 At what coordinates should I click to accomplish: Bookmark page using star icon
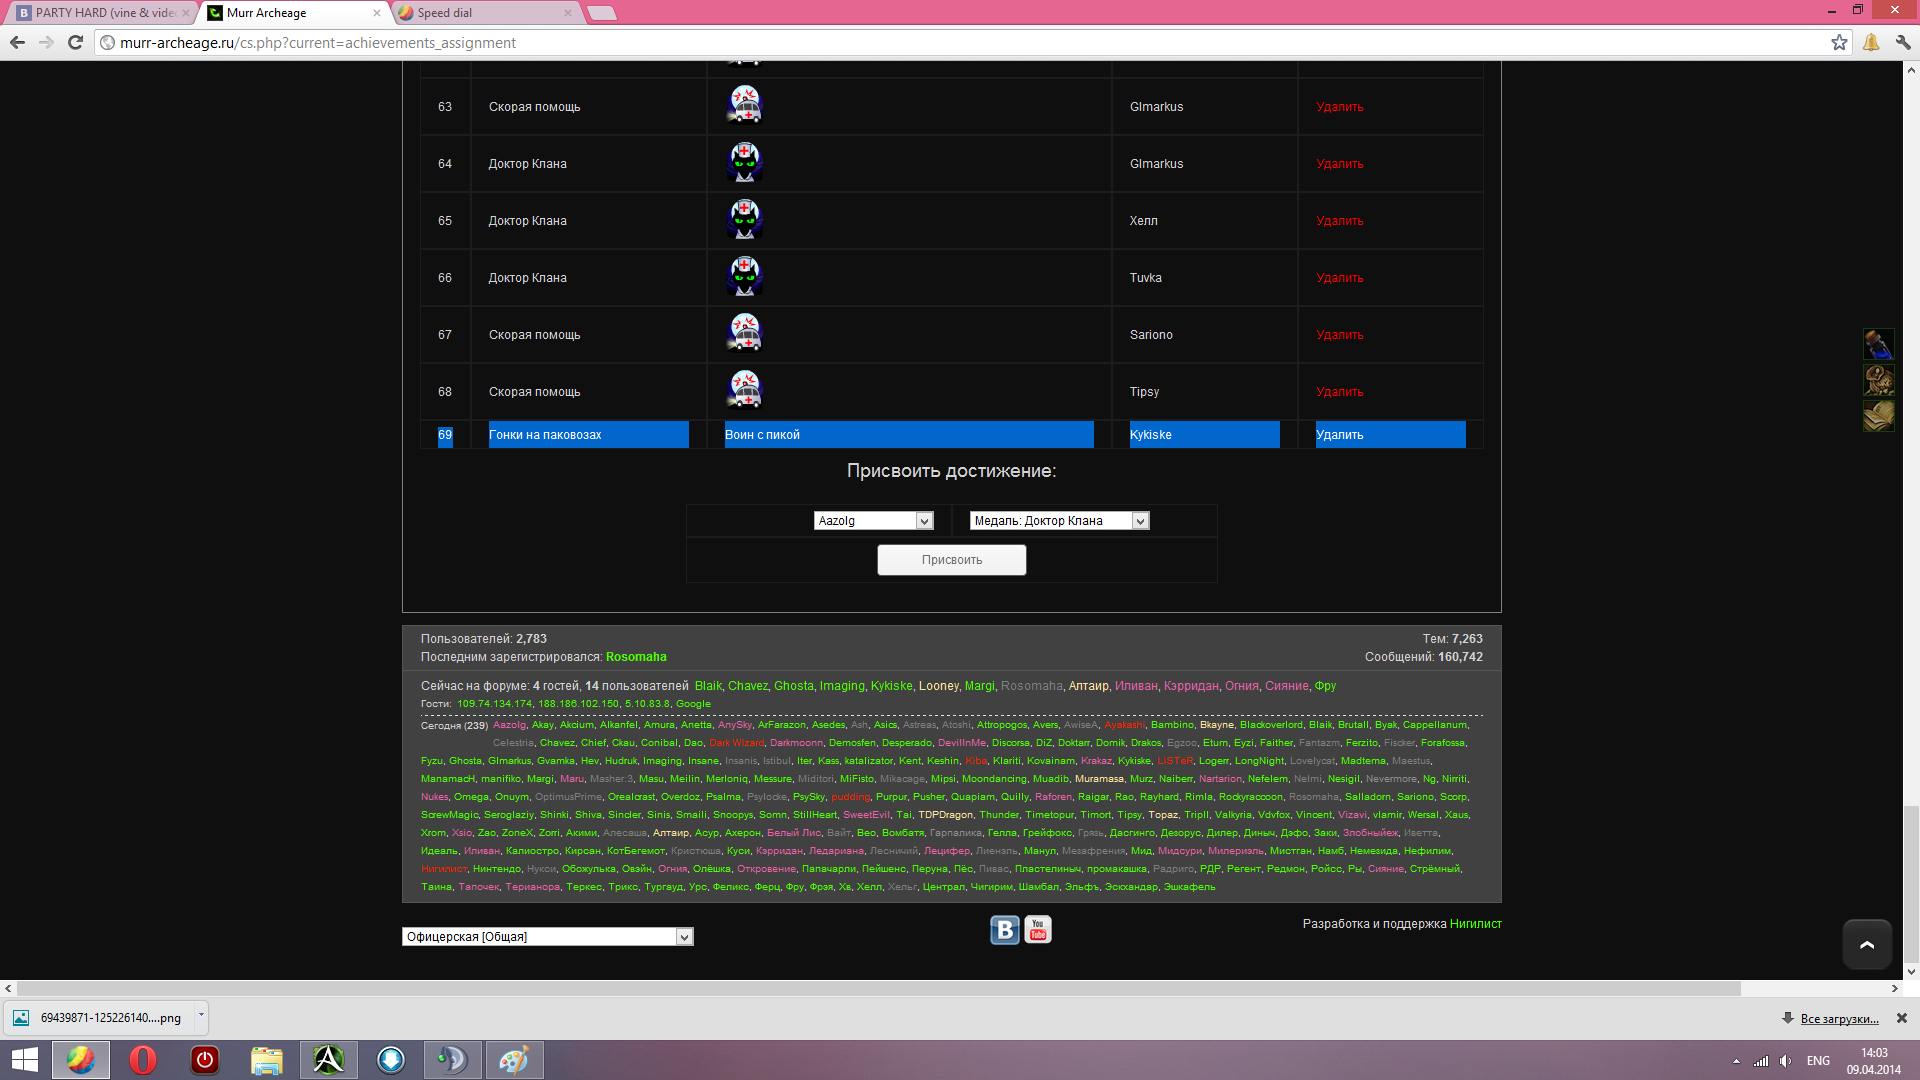[x=1839, y=42]
